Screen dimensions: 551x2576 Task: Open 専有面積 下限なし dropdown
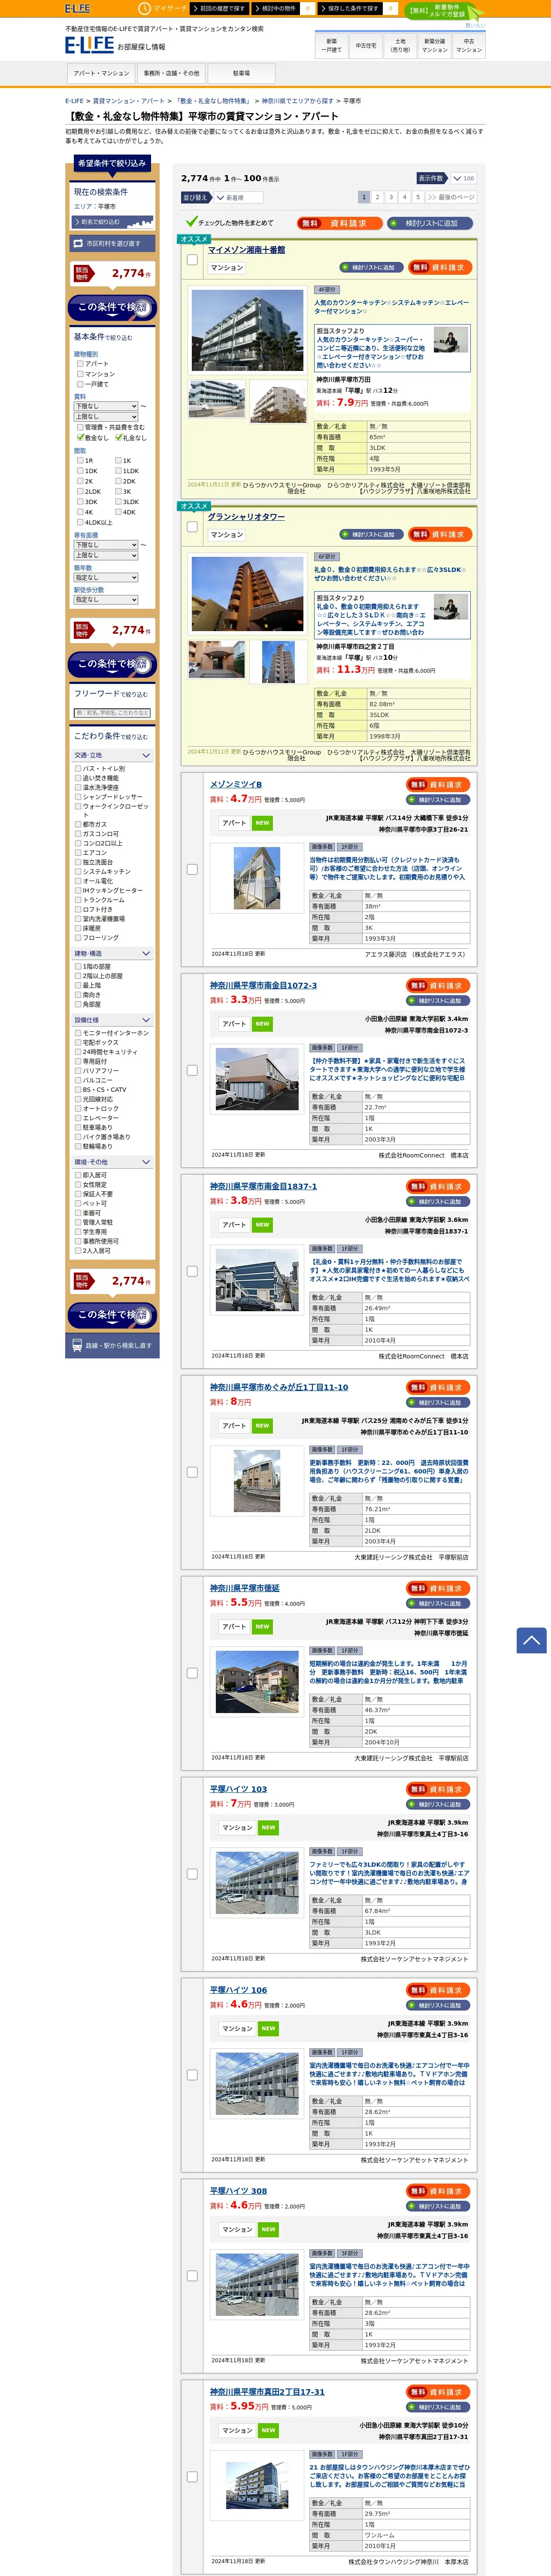pyautogui.click(x=106, y=545)
